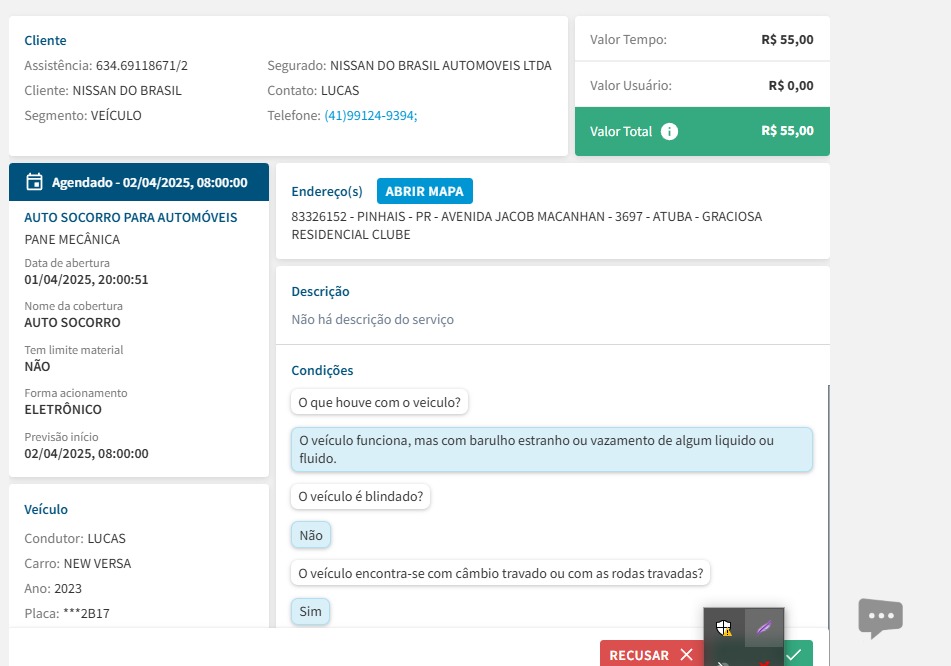The image size is (951, 666).
Task: Select the 'O que houve com o veículo?' question
Action: point(380,402)
